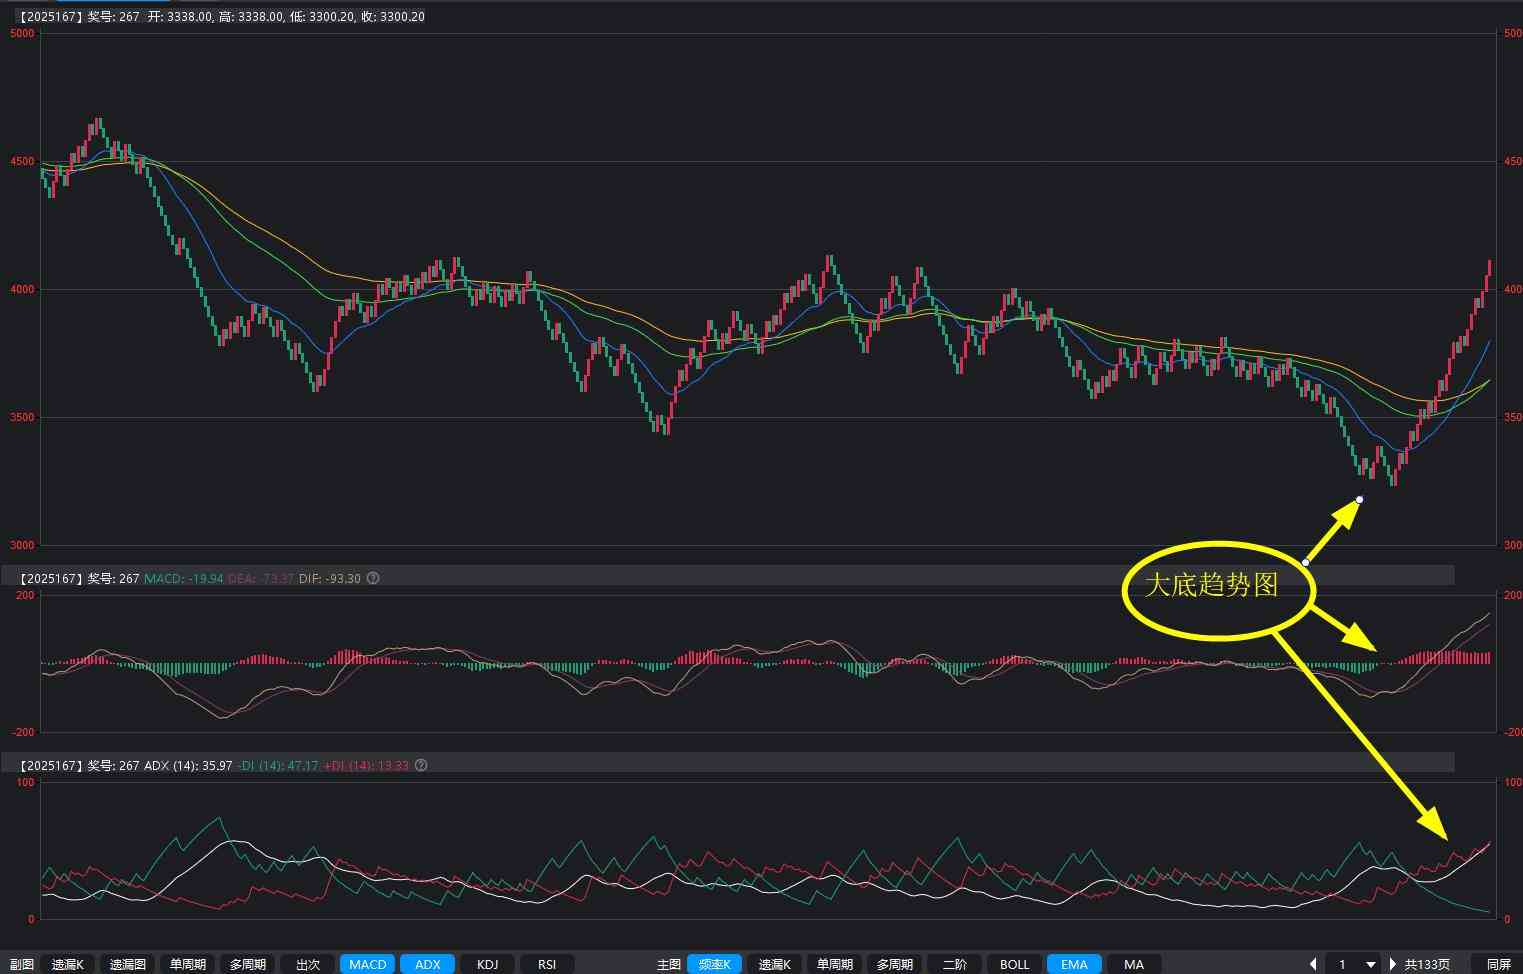Click the MACD: -19.94 value
Image resolution: width=1523 pixels, height=974 pixels.
coord(184,578)
